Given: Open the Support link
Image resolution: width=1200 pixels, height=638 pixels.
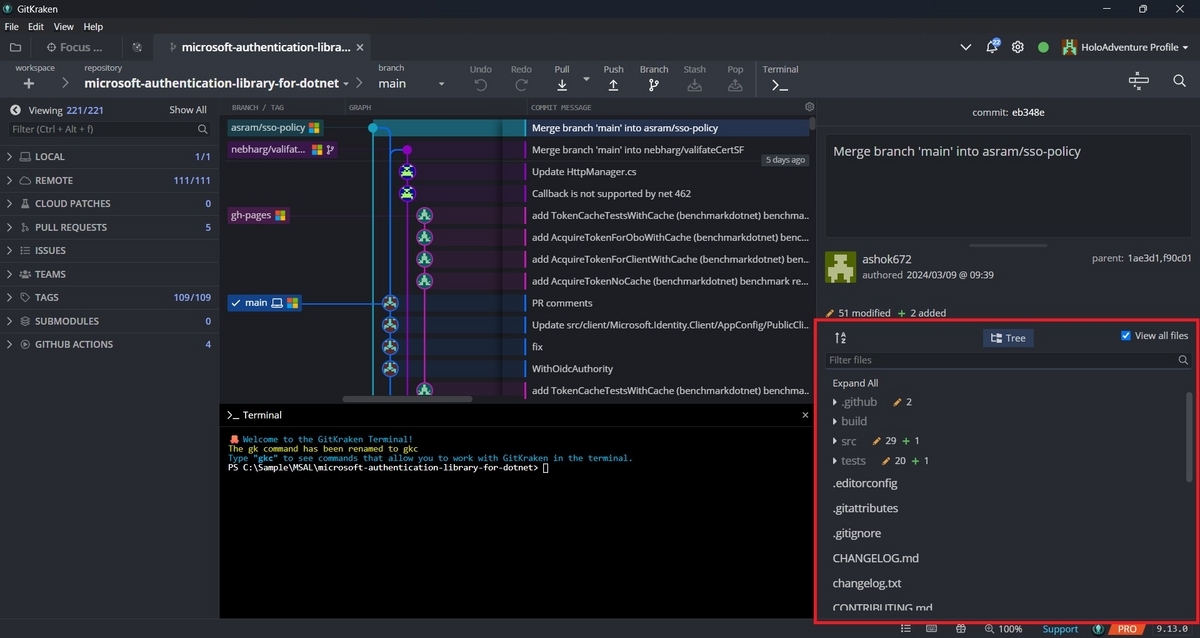Looking at the screenshot, I should [1061, 629].
